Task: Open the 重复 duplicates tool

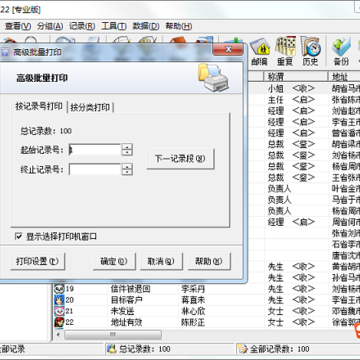Action: pos(285,52)
